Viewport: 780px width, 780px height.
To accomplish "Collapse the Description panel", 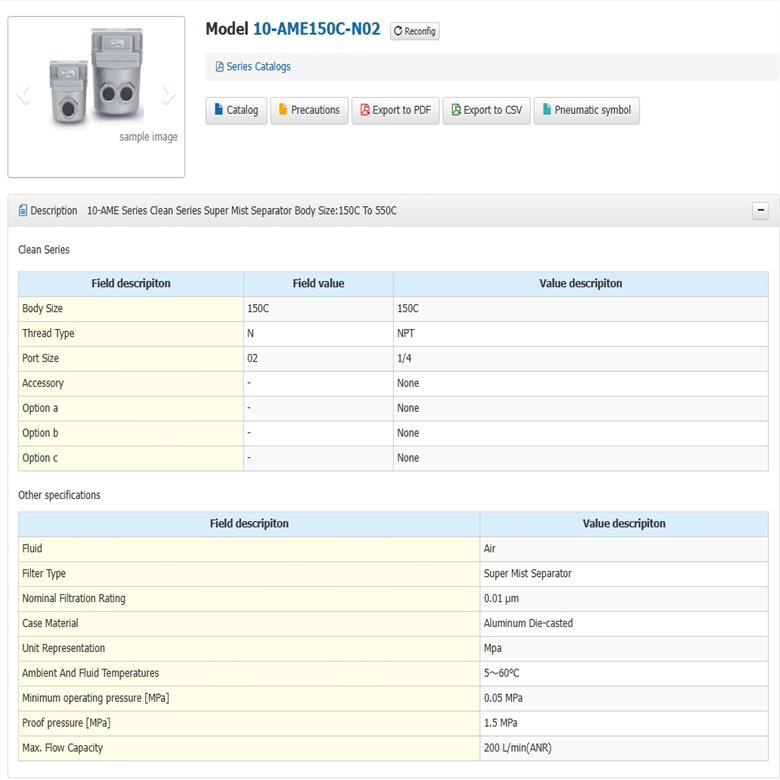I will (x=760, y=210).
